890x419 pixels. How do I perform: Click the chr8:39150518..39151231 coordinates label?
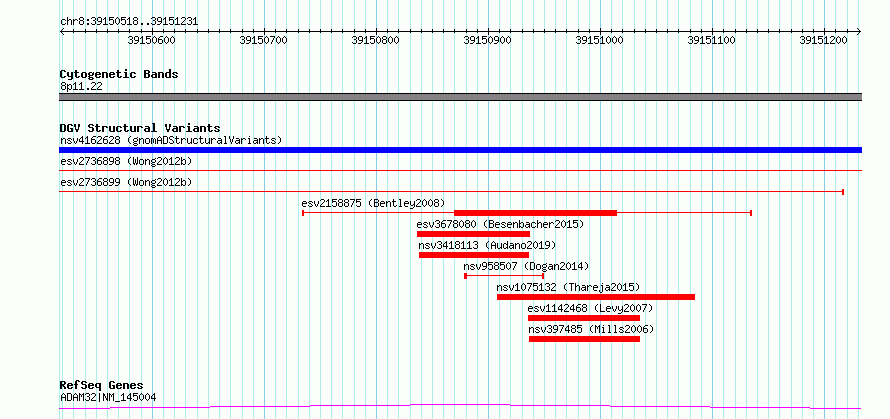(x=129, y=22)
